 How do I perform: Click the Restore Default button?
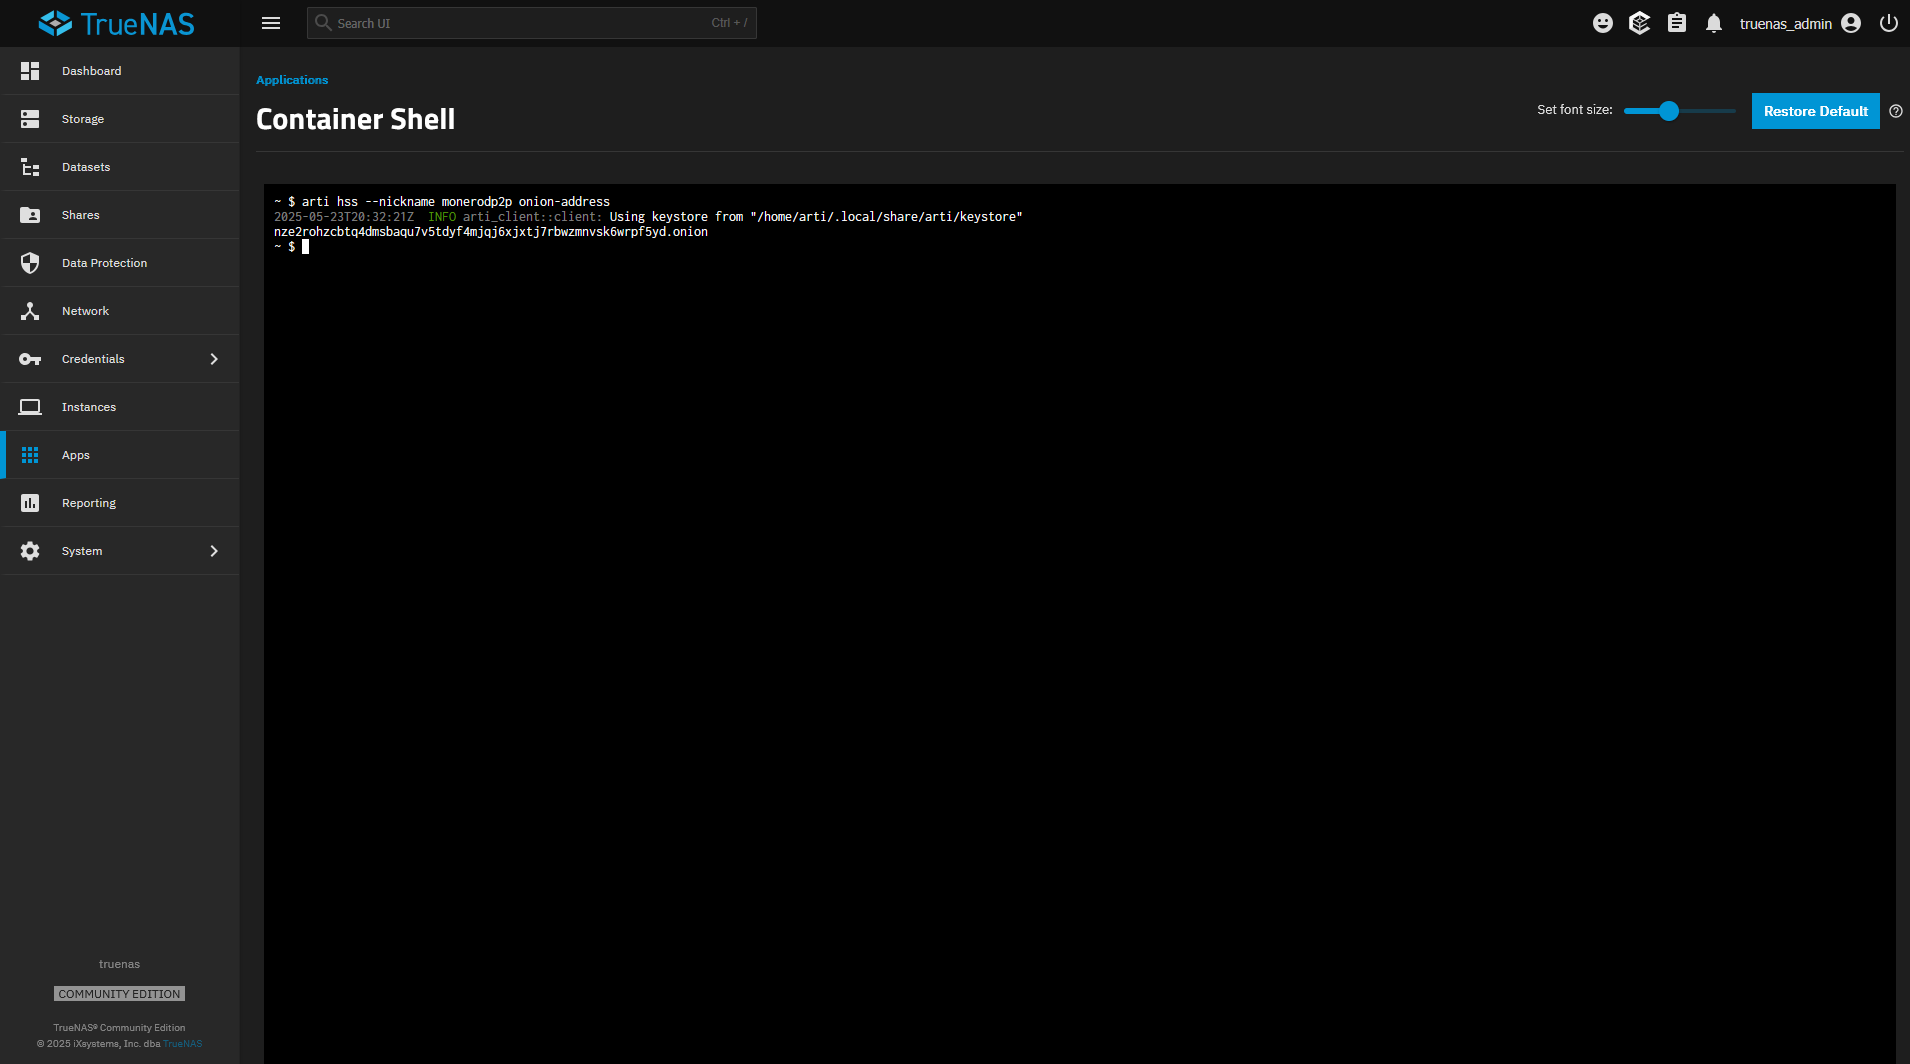[x=1814, y=111]
